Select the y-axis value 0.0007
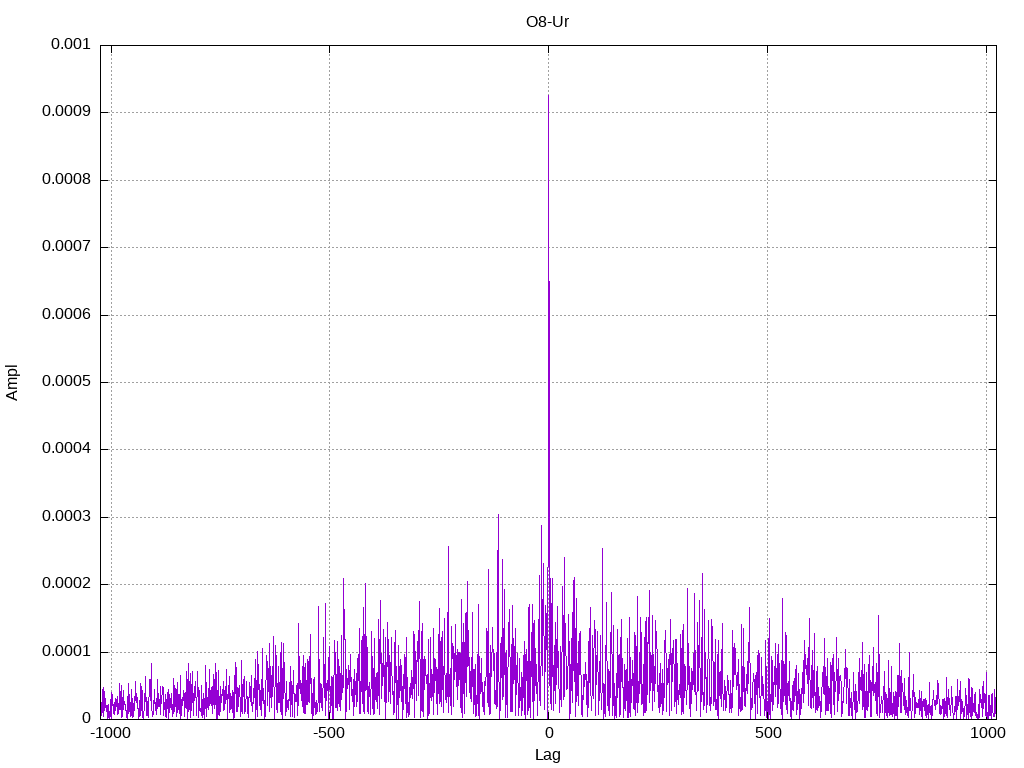1024x768 pixels. pyautogui.click(x=66, y=247)
